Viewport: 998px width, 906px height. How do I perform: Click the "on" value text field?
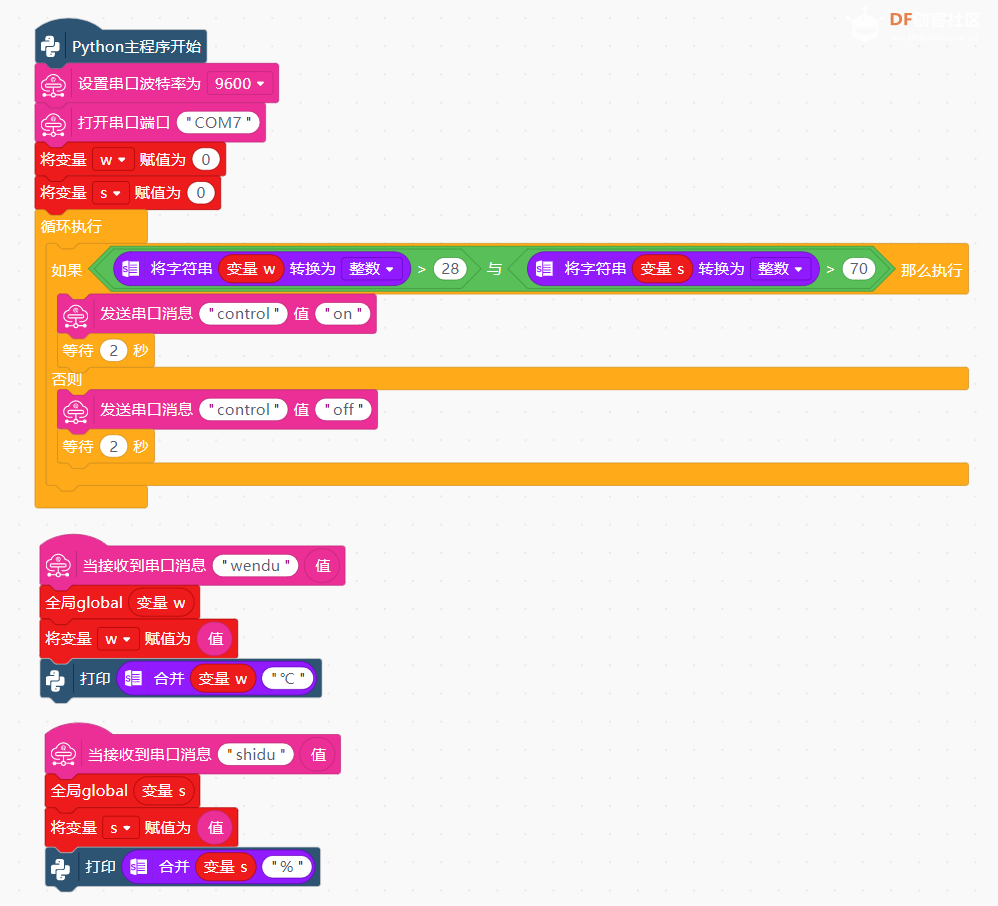[343, 314]
